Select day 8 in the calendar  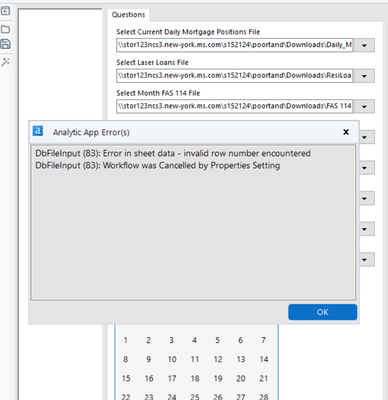click(125, 359)
